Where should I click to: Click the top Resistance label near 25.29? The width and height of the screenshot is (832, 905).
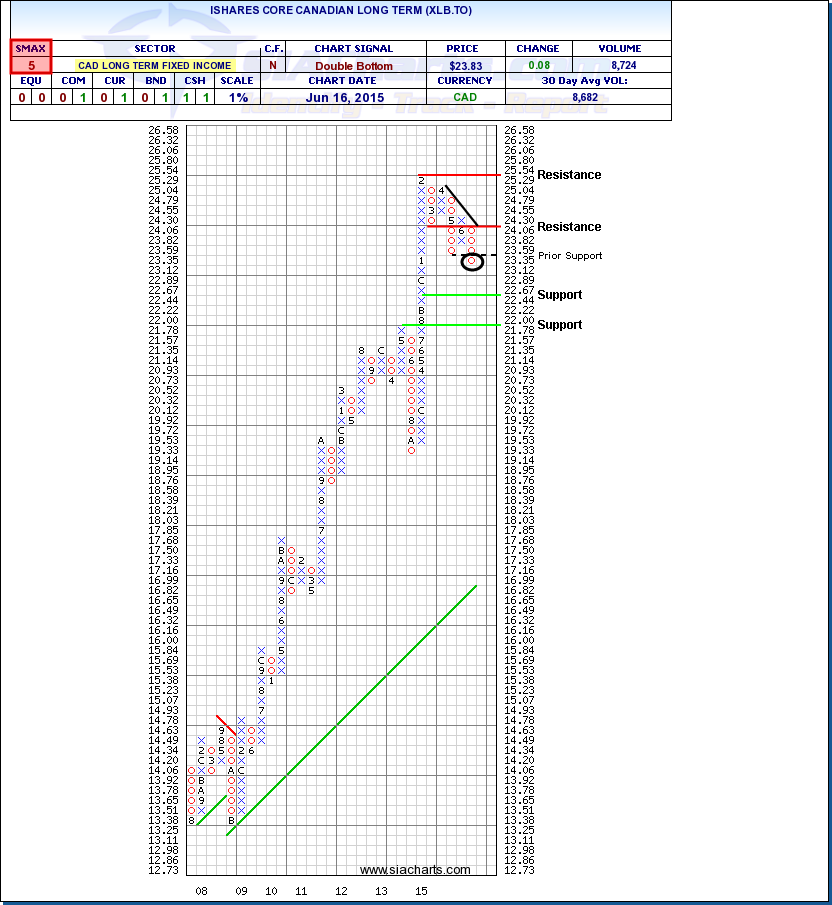pyautogui.click(x=569, y=175)
